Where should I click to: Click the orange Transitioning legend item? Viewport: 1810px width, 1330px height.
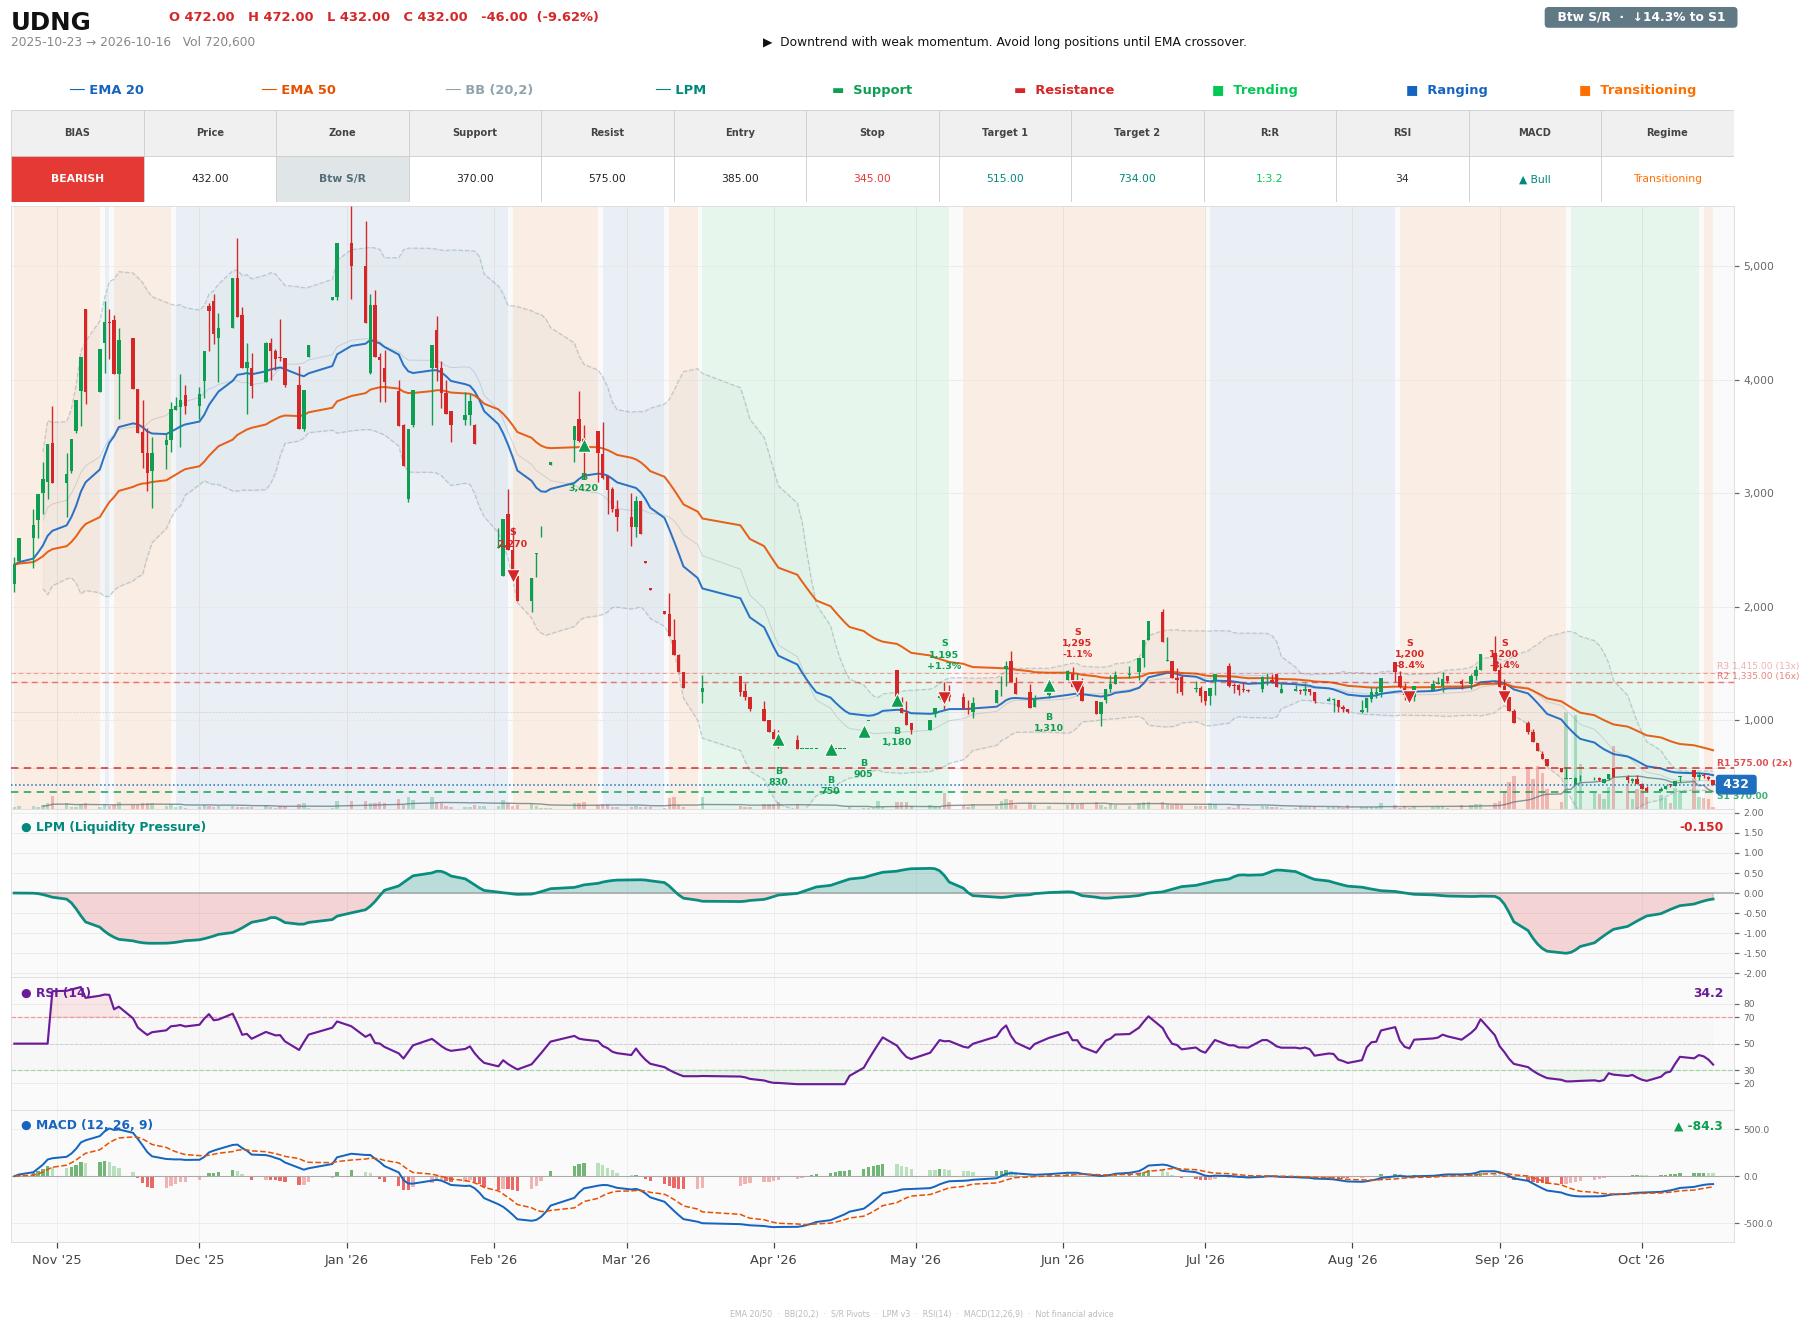point(1638,90)
